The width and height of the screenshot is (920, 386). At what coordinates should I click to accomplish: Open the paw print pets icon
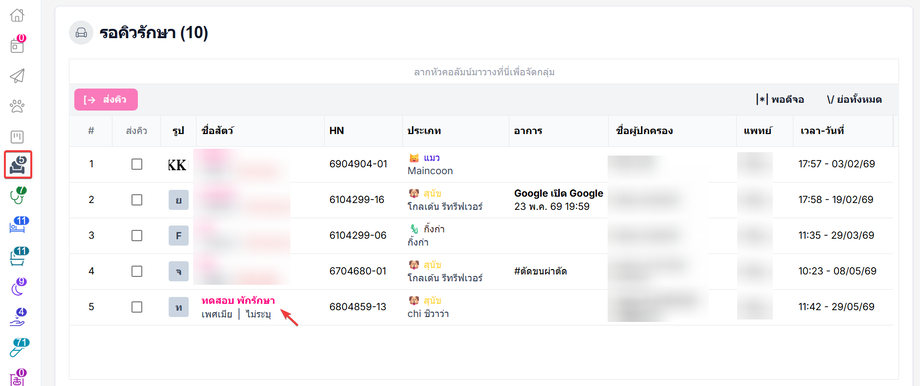pos(18,106)
